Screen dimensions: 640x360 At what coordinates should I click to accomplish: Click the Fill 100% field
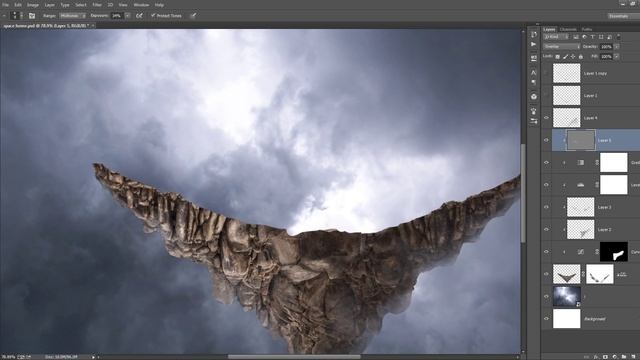606,56
